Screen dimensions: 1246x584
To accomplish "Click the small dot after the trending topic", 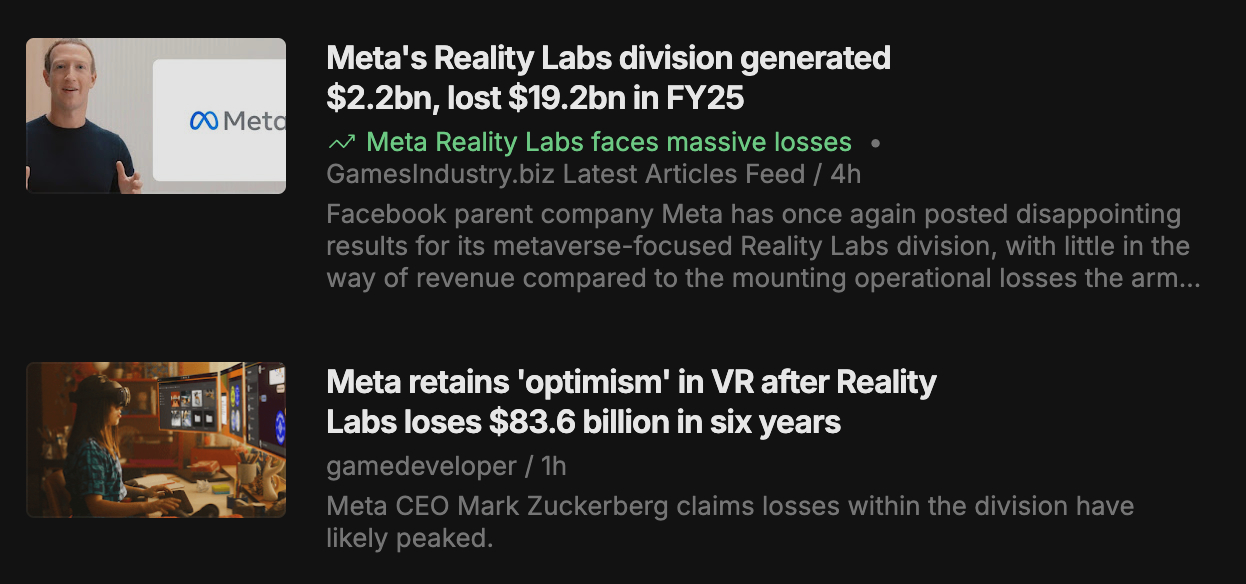I will (x=876, y=143).
